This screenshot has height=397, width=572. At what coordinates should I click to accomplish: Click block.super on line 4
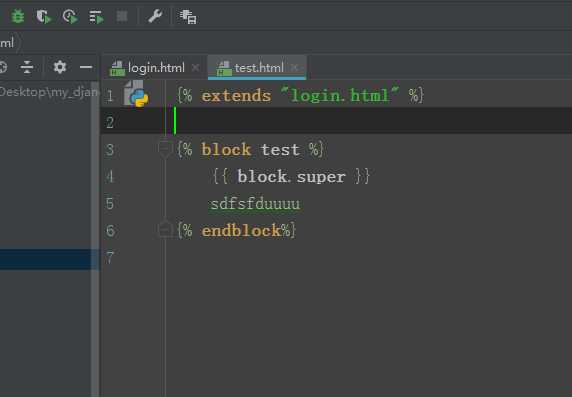point(291,177)
